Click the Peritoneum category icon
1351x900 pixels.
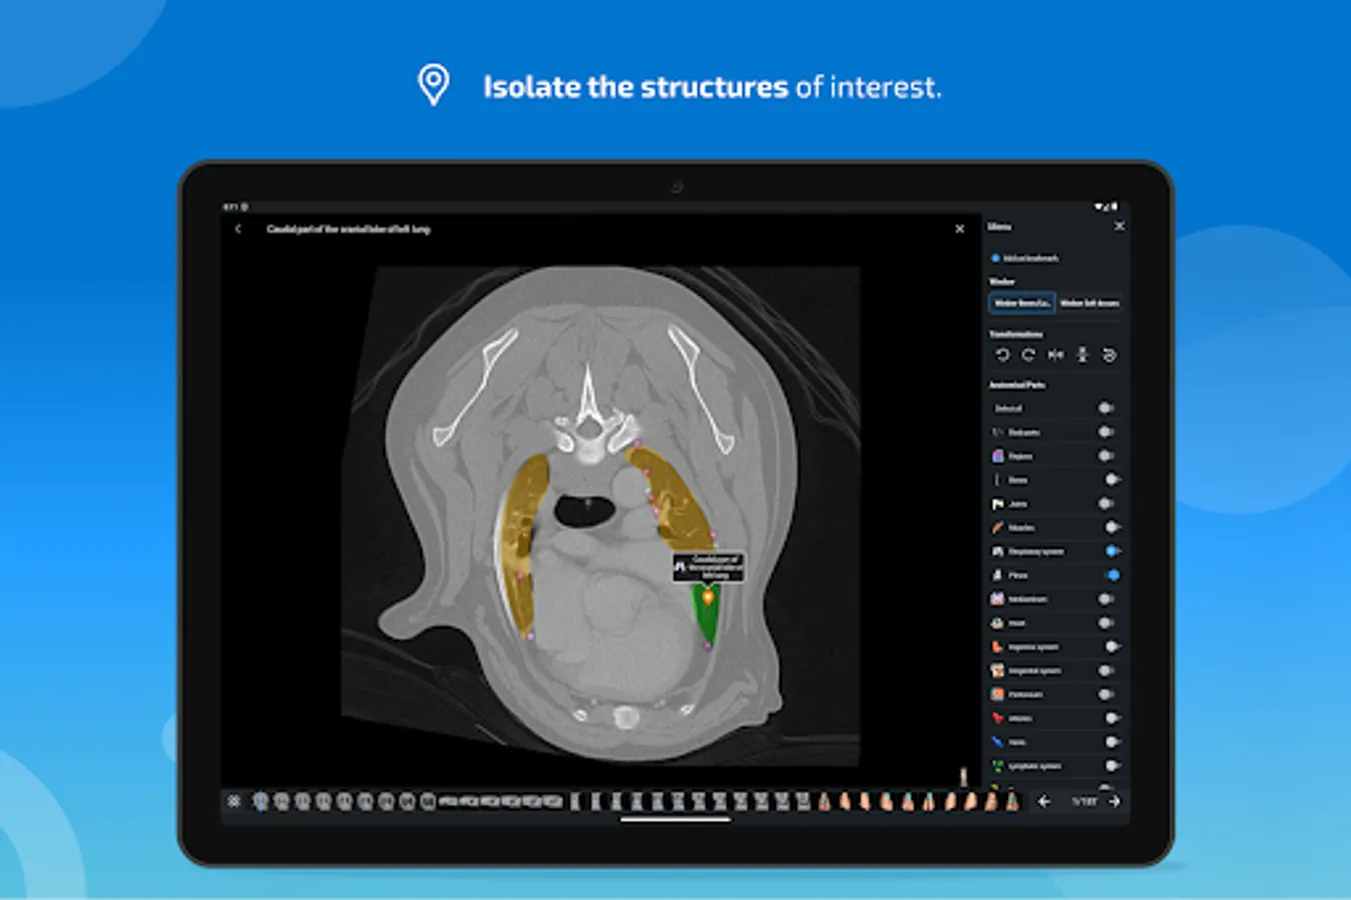click(x=997, y=694)
